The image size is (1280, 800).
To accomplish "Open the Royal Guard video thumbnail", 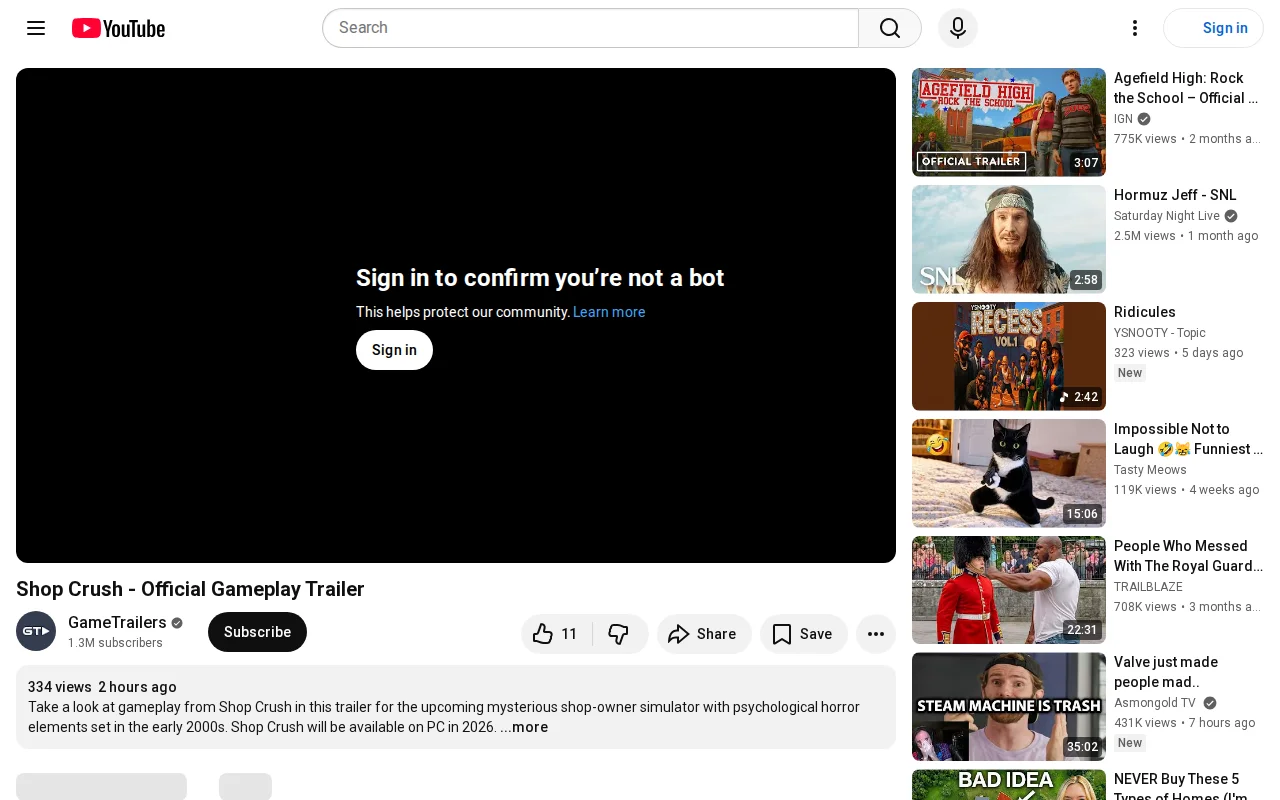I will coord(1009,590).
